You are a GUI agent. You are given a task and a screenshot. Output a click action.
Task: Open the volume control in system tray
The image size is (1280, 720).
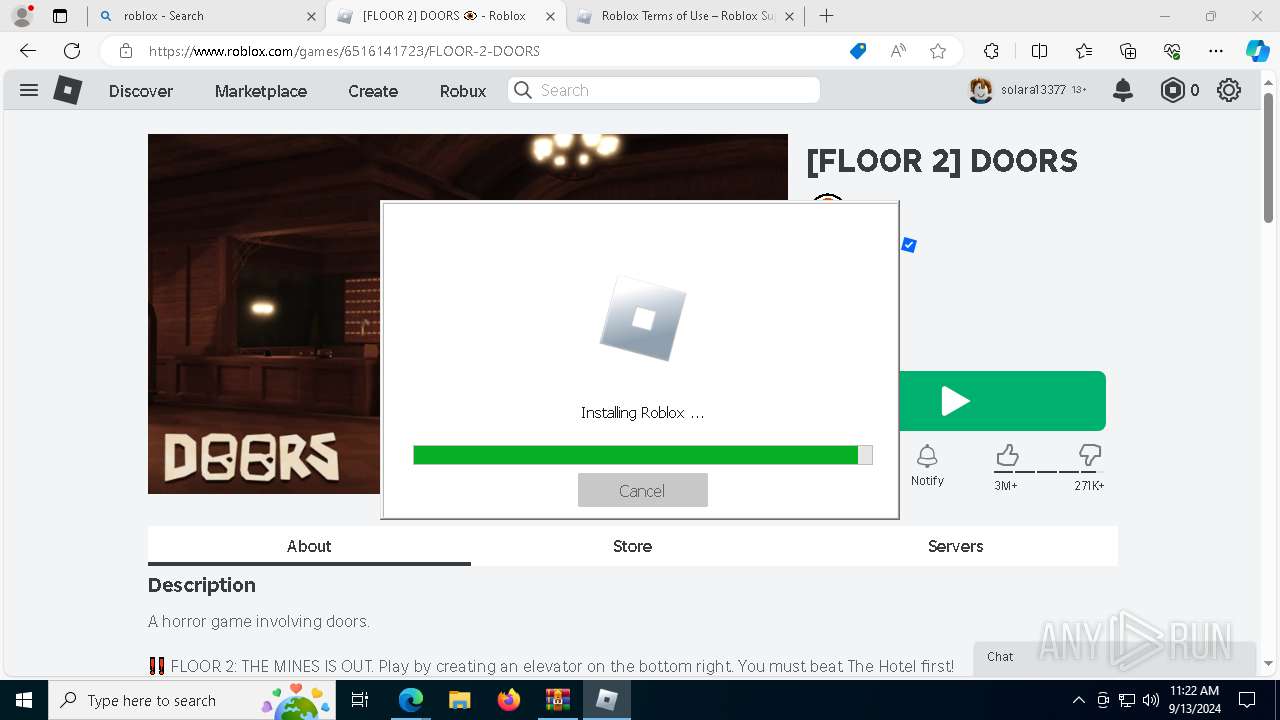1151,700
